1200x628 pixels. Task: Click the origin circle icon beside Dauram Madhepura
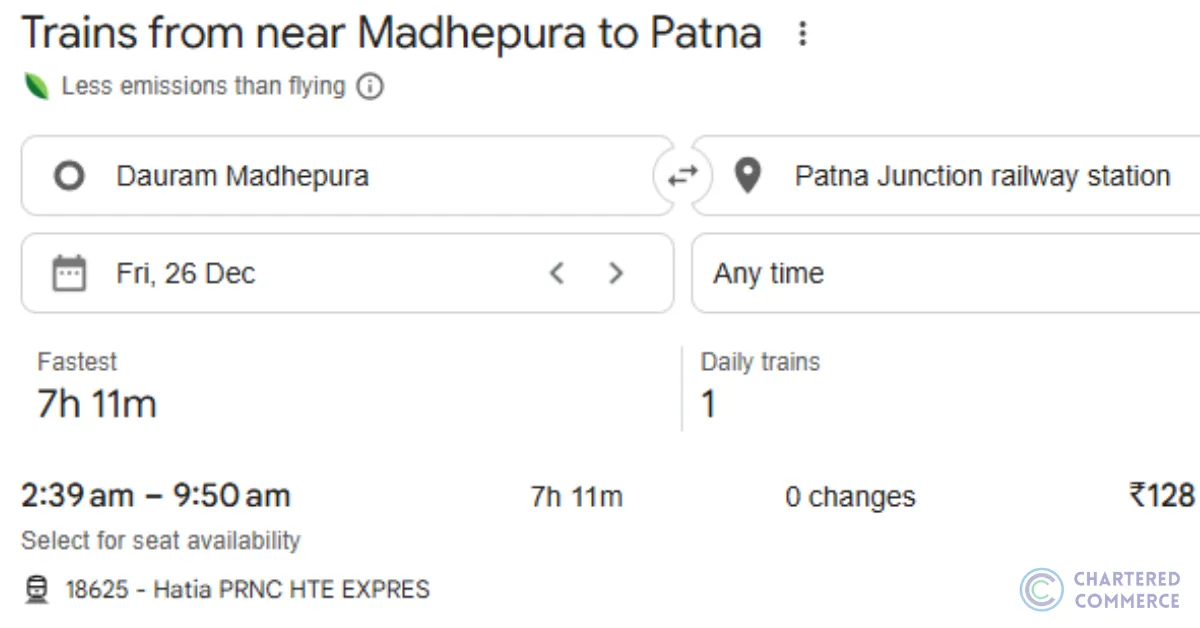pos(68,175)
